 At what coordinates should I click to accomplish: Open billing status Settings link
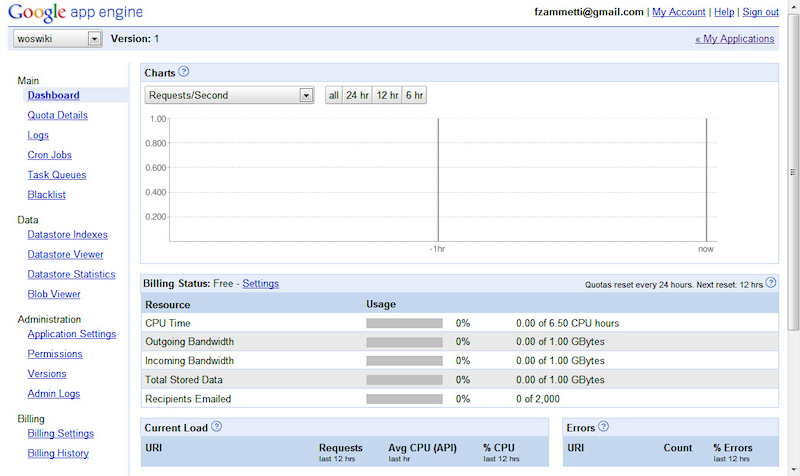[261, 284]
